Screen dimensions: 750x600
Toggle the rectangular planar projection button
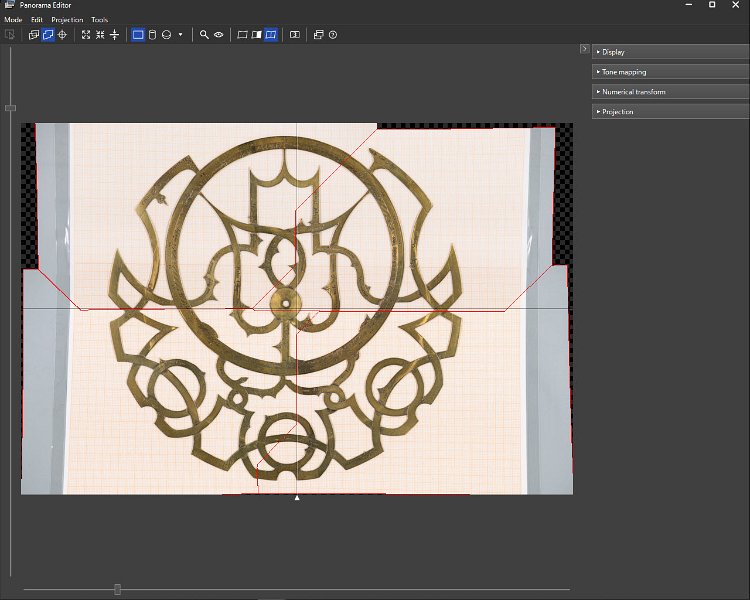click(x=138, y=35)
